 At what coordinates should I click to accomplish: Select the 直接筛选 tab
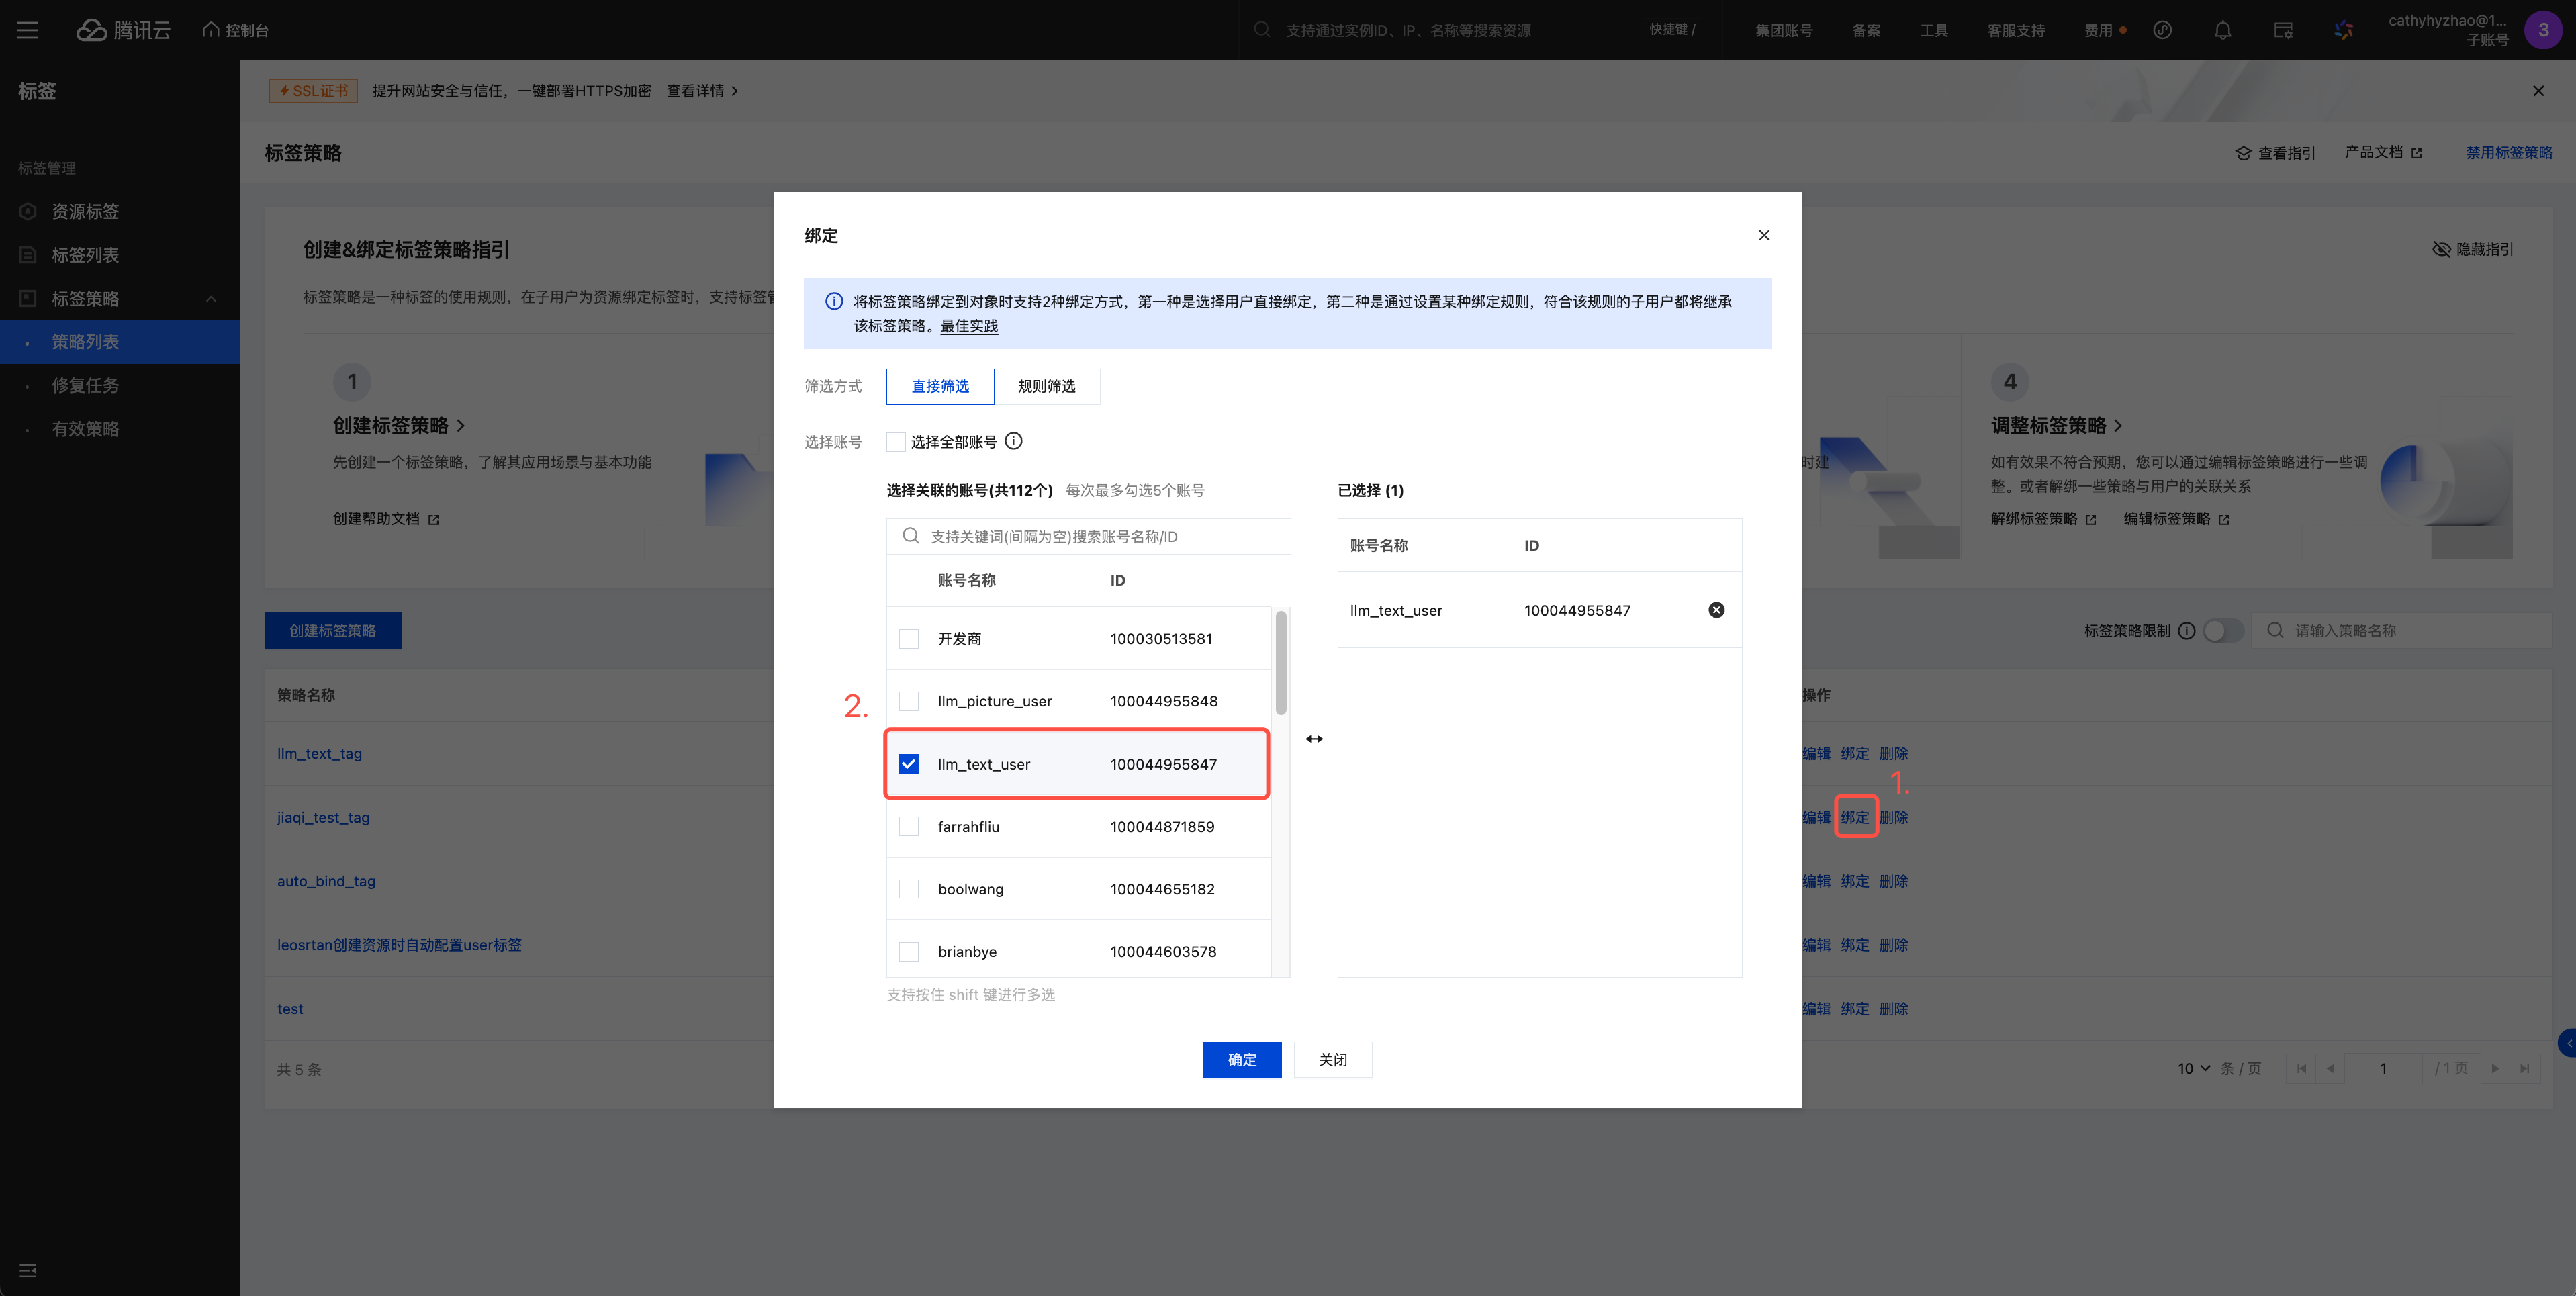click(940, 386)
